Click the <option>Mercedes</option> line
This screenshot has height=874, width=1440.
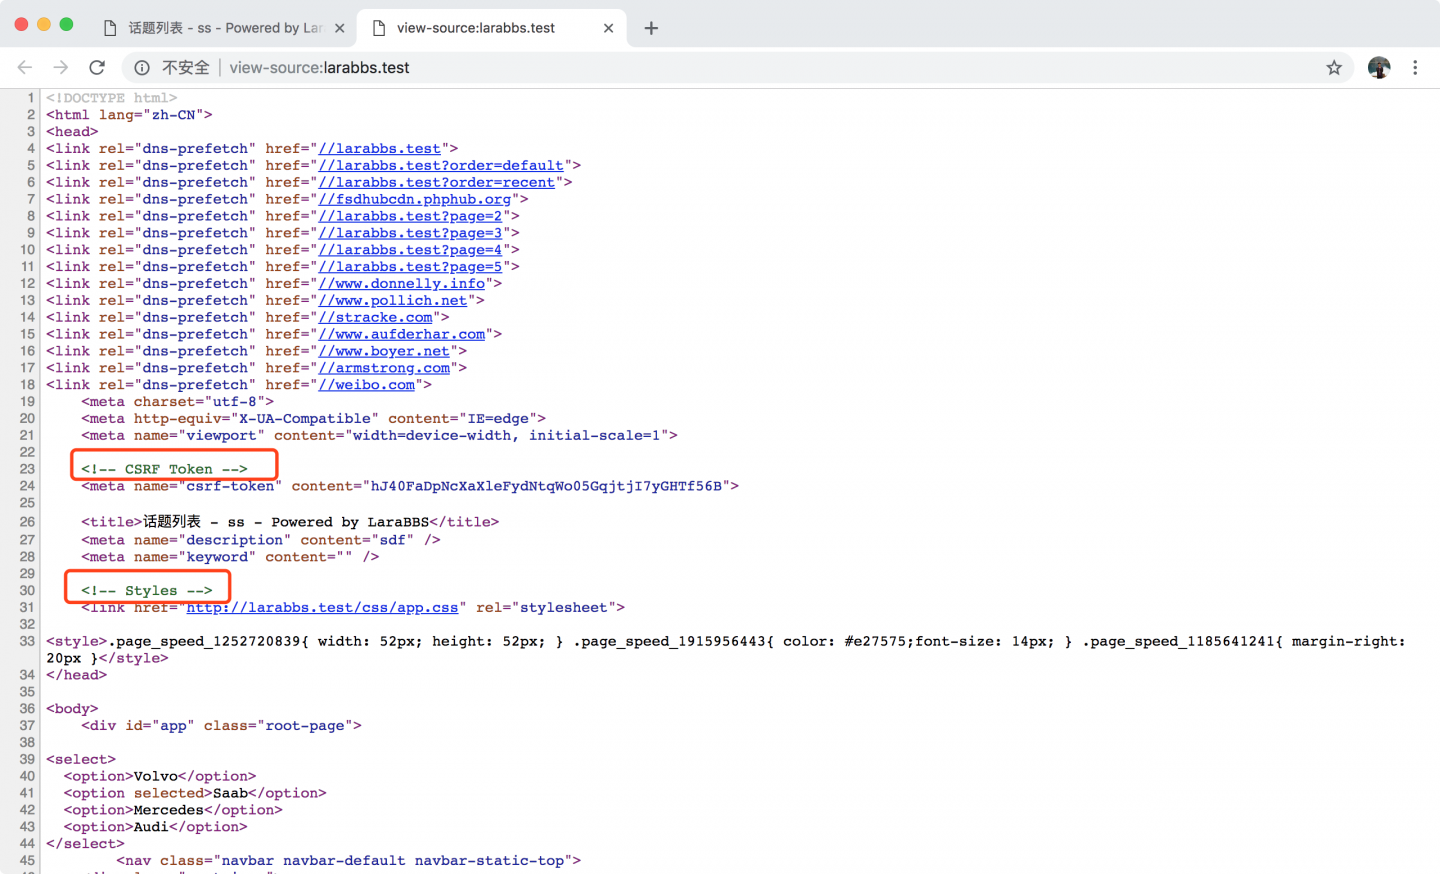tap(173, 810)
